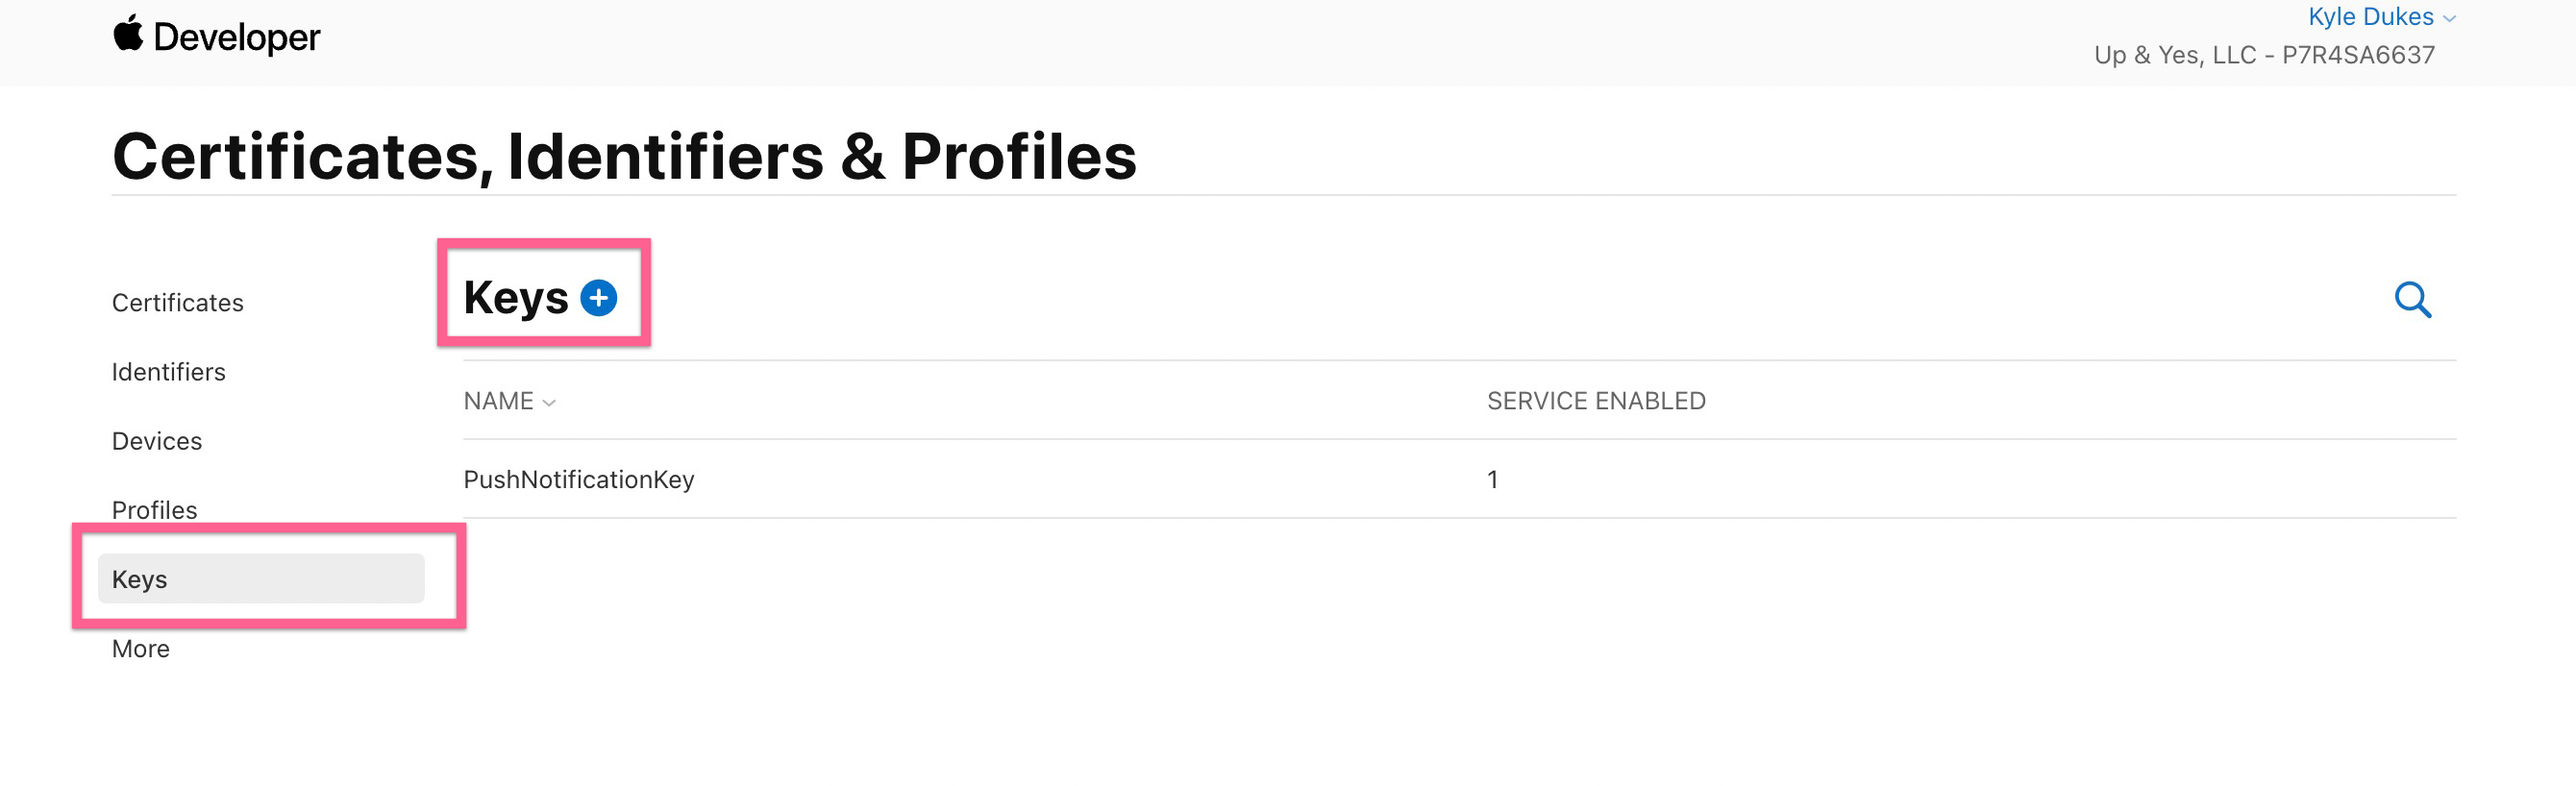Click the service enabled count for PushNotificationKey

point(1491,479)
